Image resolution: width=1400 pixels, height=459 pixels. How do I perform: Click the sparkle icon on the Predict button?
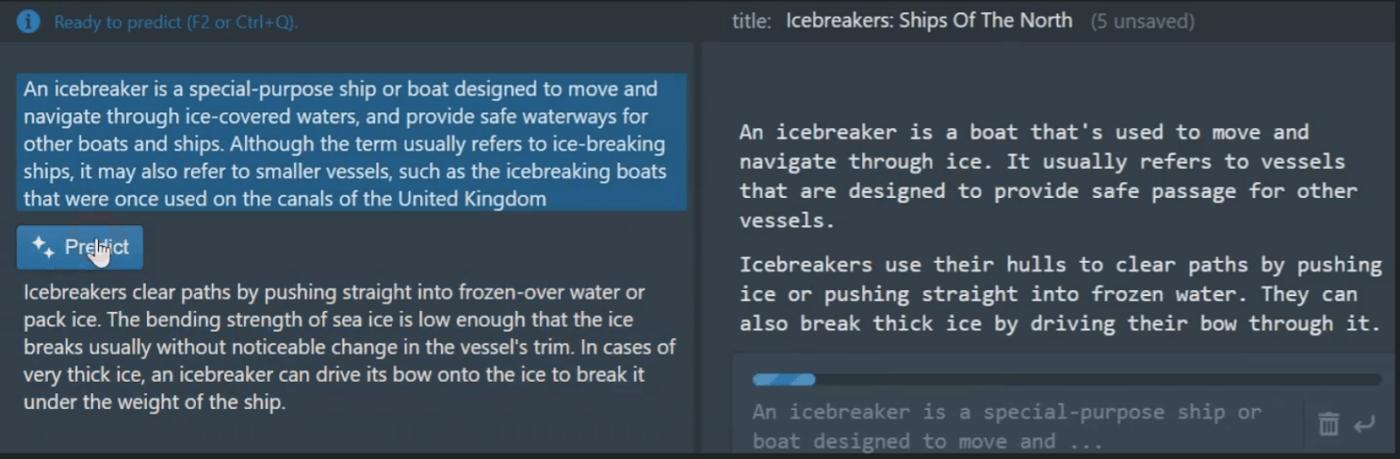coord(42,247)
